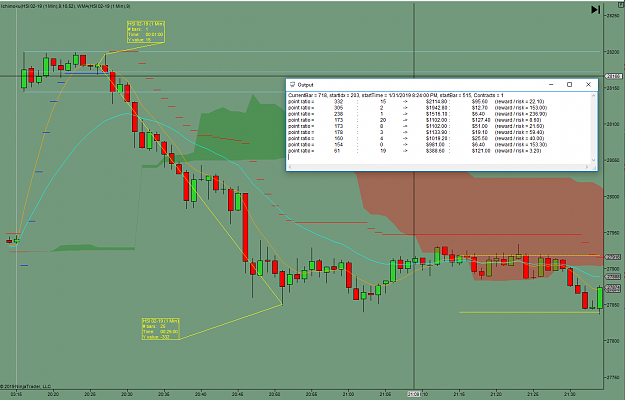Click the output row with reward/risk 8.60
The image size is (625, 400).
point(415,120)
